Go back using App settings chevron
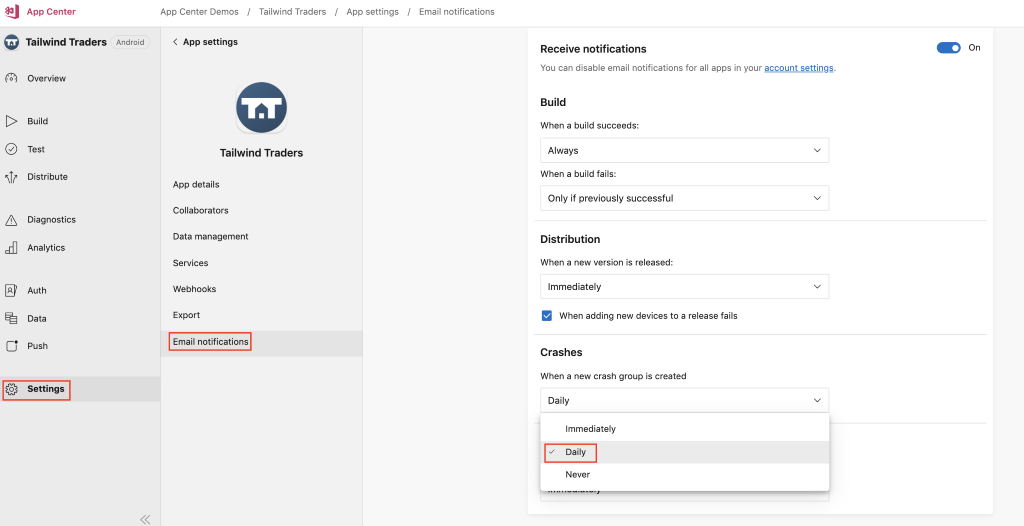The width and height of the screenshot is (1024, 526). (x=175, y=42)
